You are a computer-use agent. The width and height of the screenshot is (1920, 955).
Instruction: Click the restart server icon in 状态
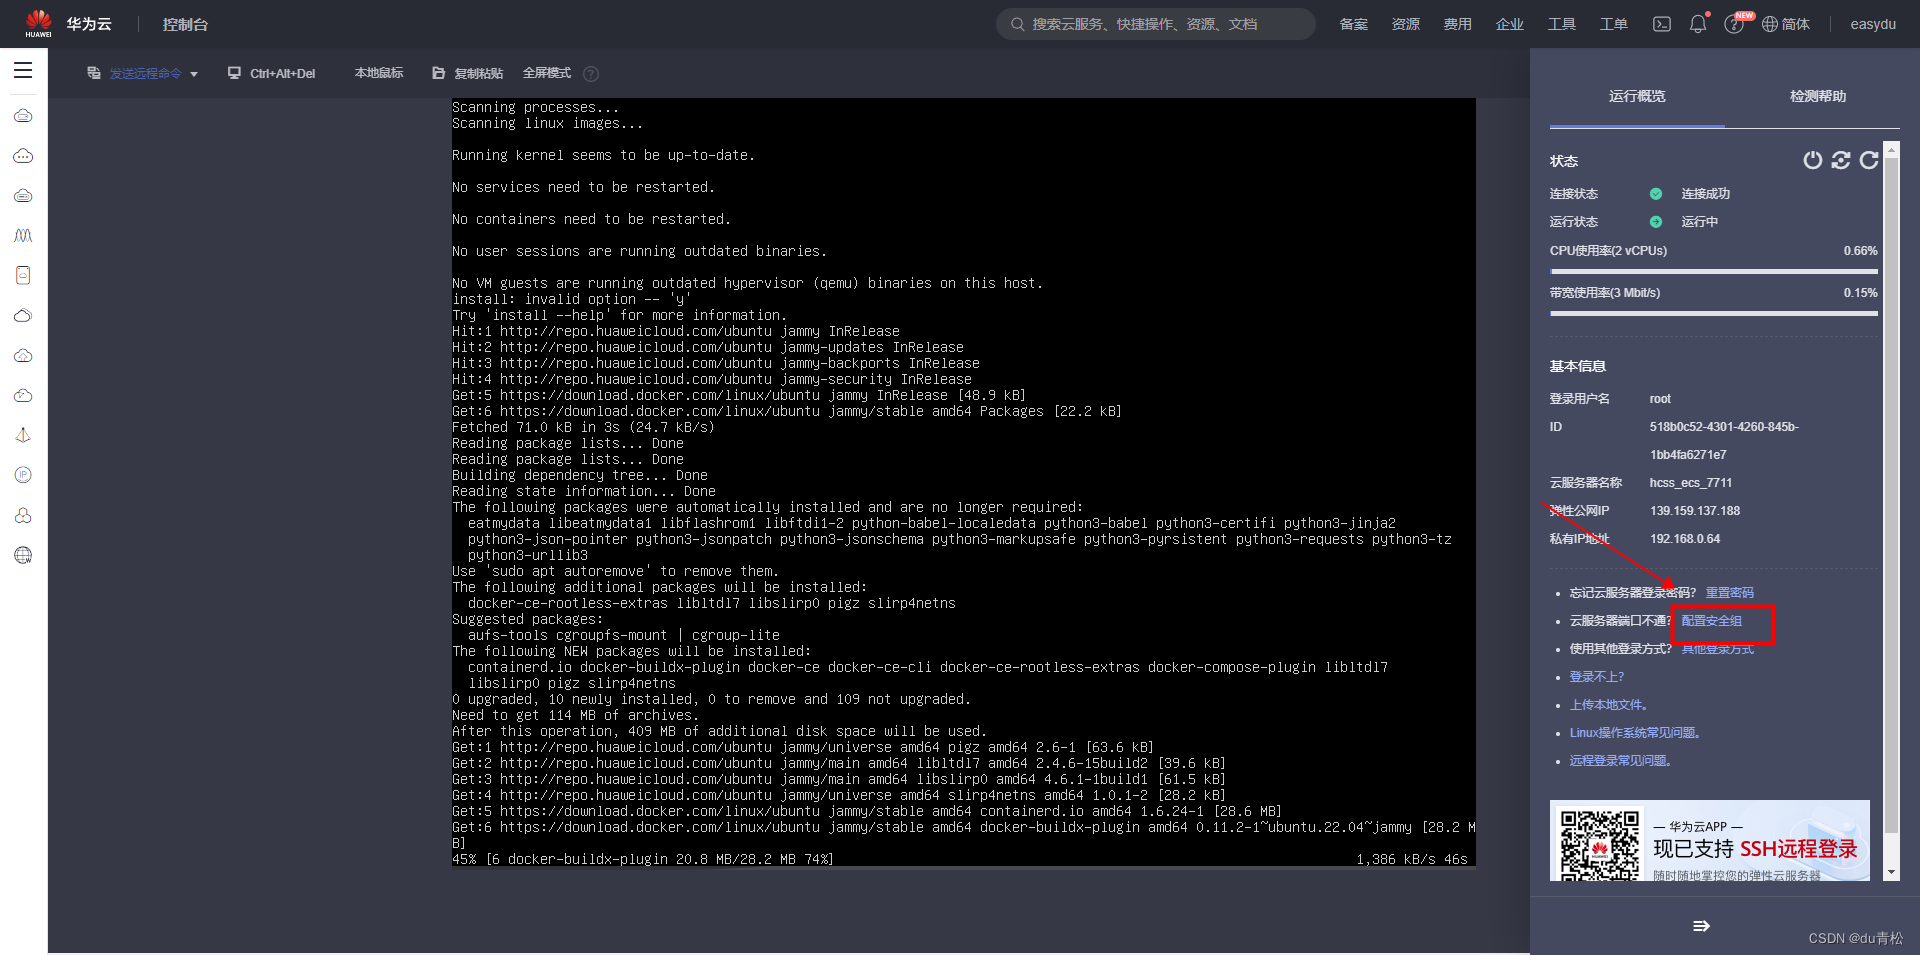[1841, 160]
